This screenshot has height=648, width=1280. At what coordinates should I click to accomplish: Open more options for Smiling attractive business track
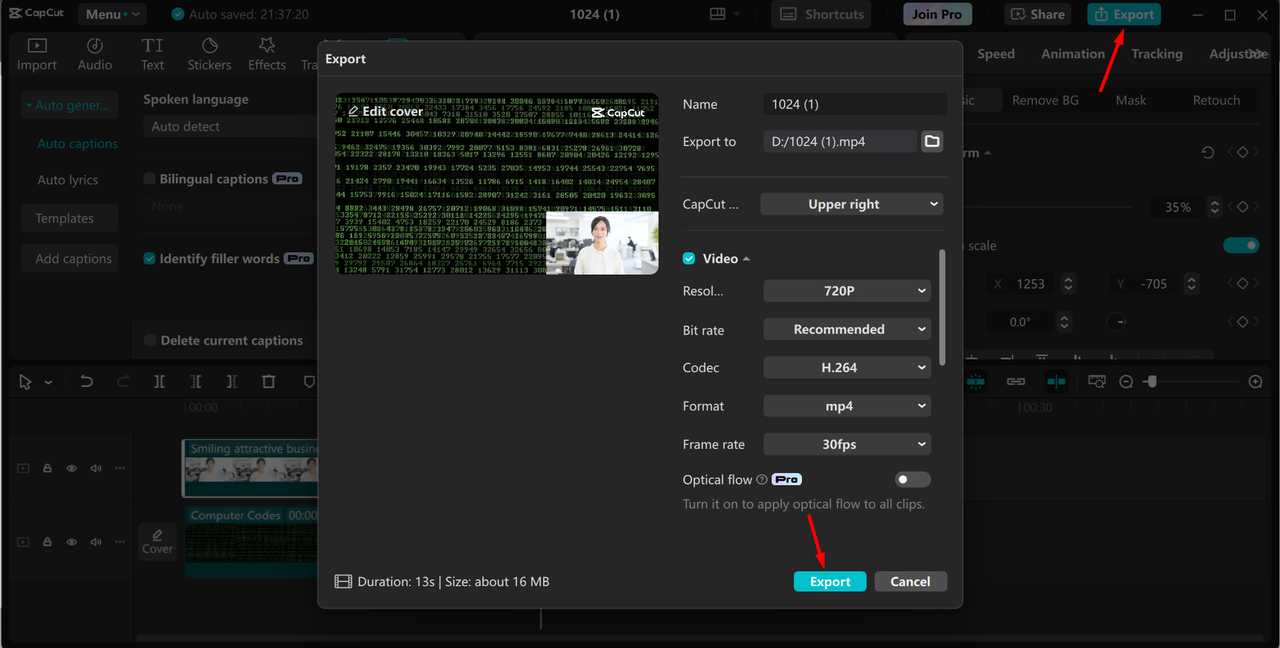120,468
